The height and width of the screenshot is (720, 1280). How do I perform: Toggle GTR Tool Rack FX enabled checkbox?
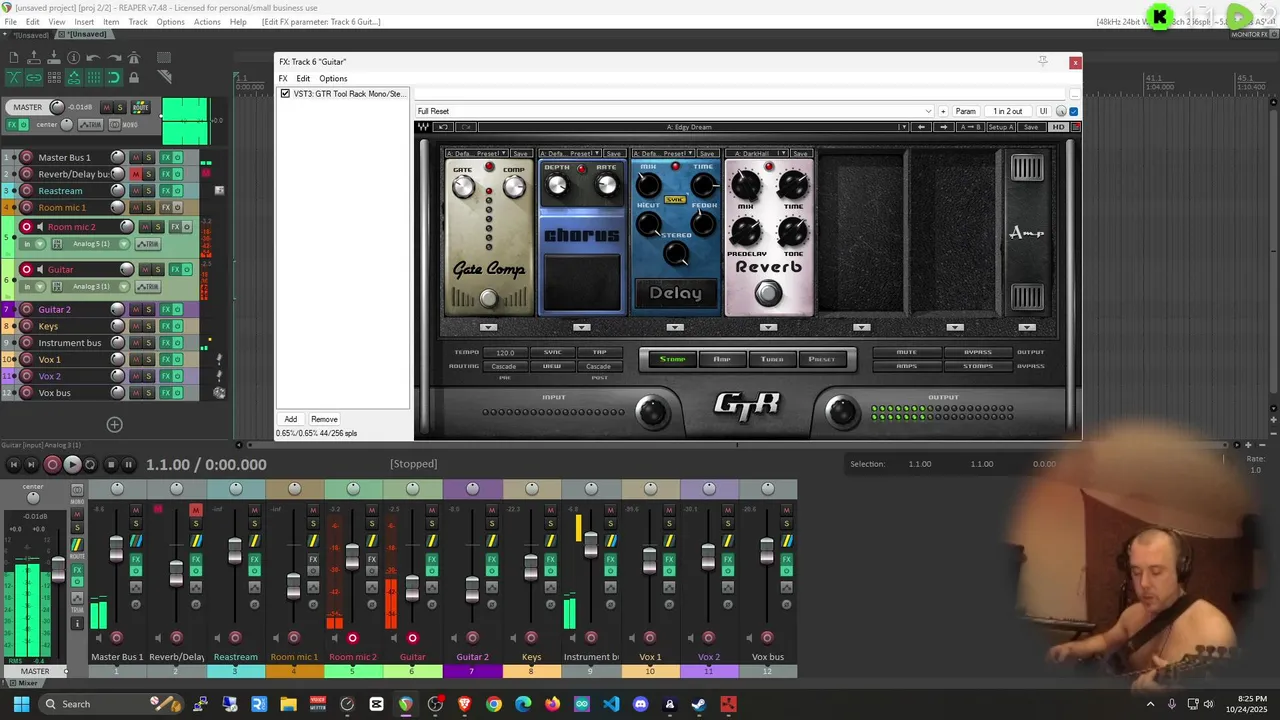[285, 94]
